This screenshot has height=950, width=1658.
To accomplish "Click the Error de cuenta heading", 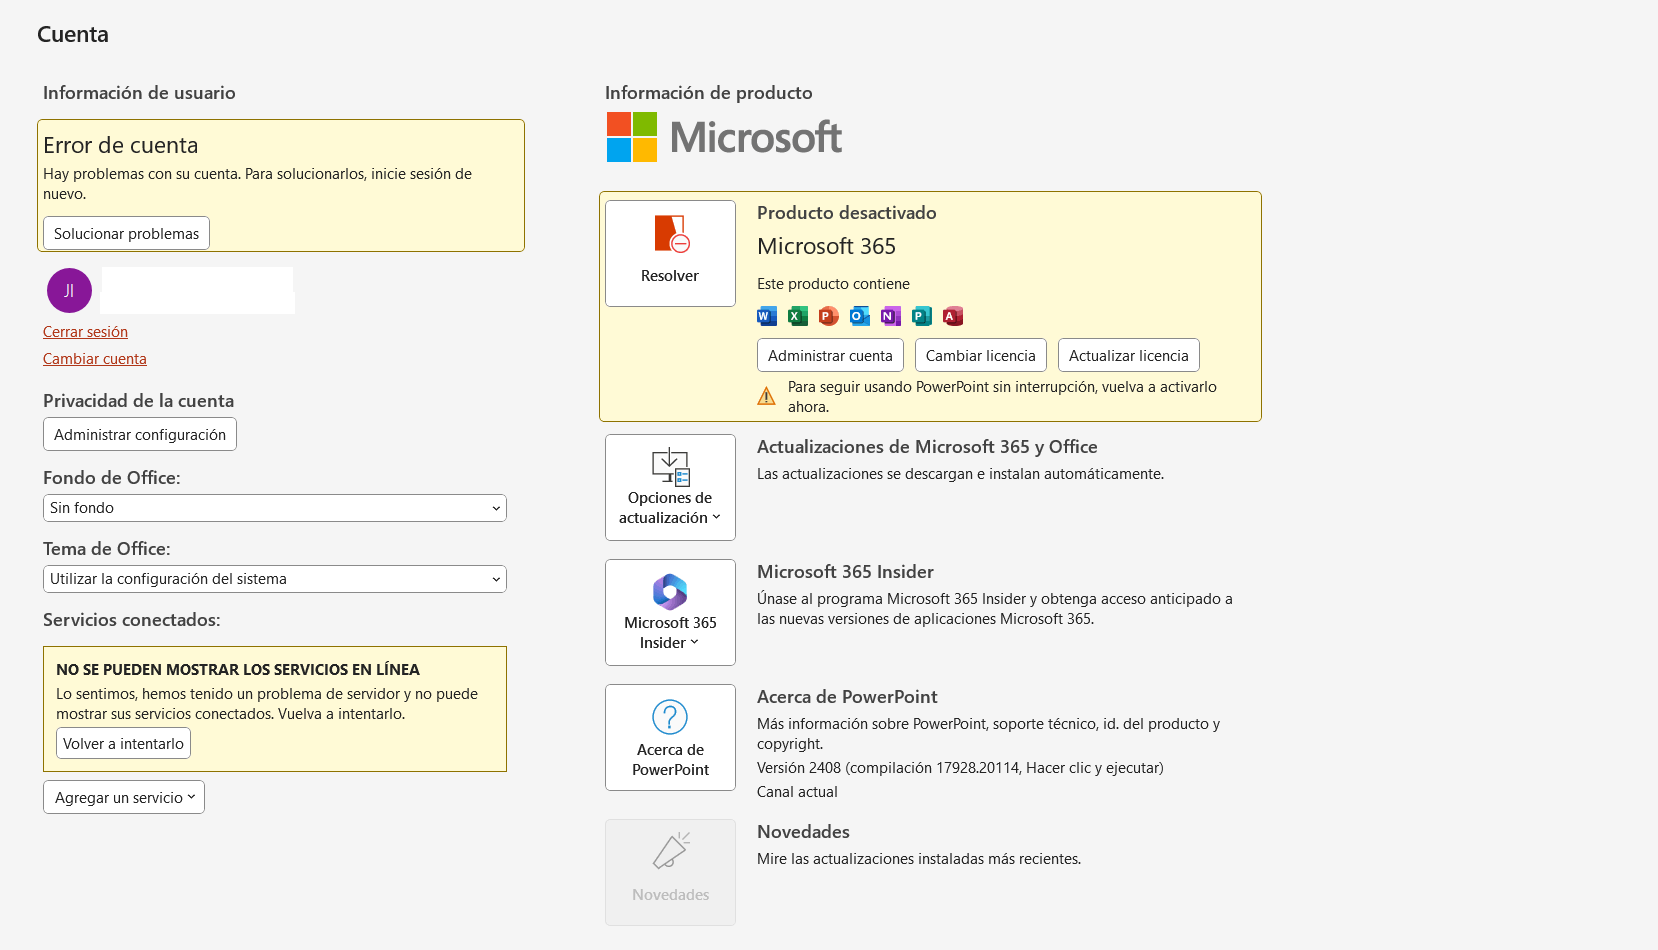I will (121, 145).
